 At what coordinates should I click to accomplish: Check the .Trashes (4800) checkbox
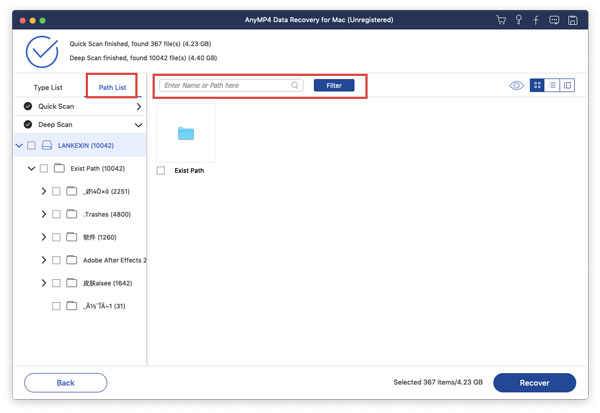56,214
